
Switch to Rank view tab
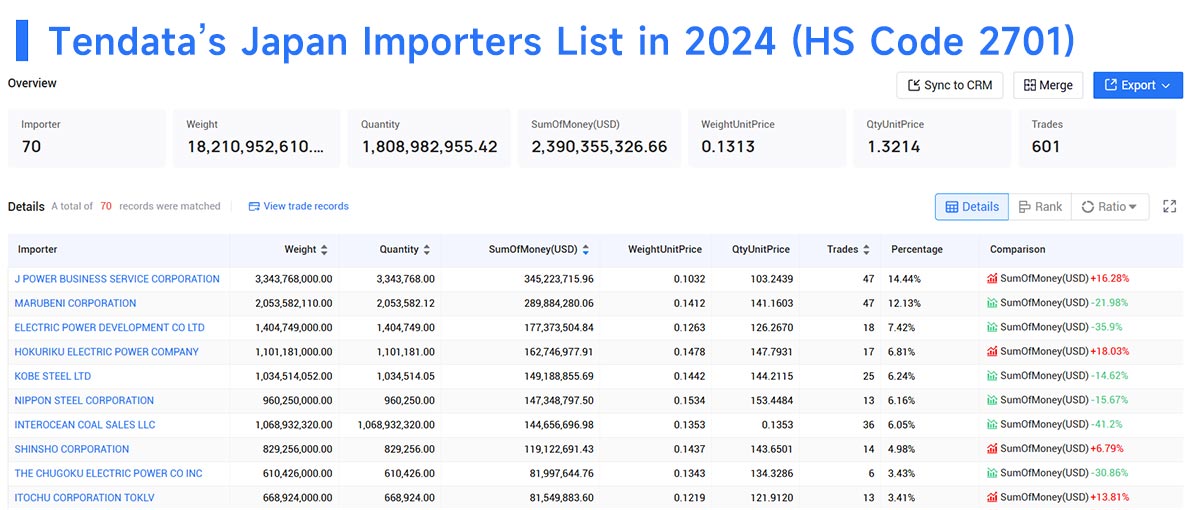click(1040, 206)
